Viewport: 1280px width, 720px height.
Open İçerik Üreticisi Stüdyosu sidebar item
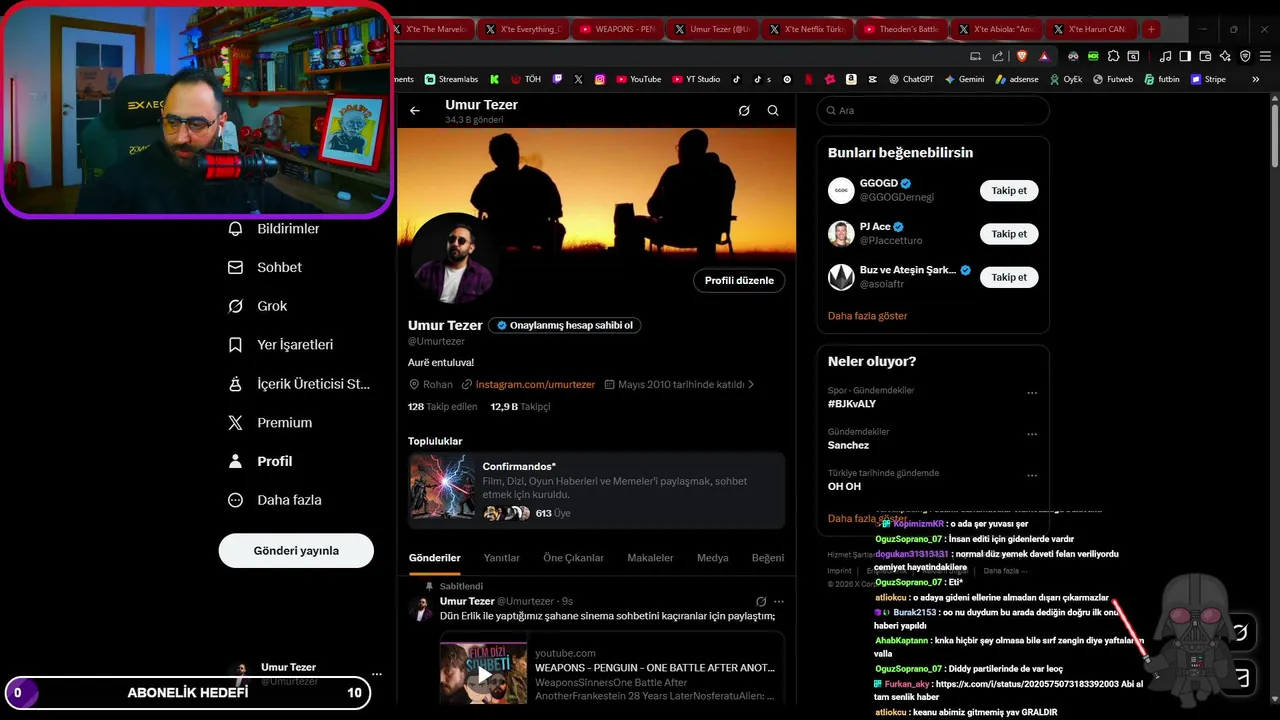point(299,384)
